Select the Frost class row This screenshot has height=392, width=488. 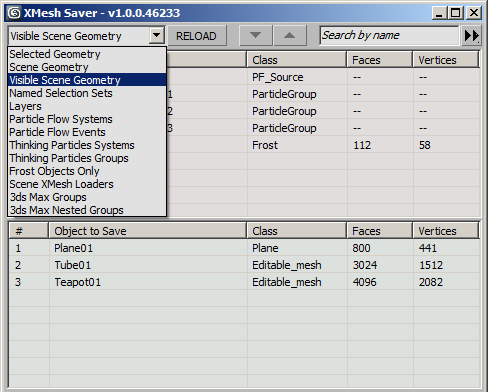click(323, 145)
